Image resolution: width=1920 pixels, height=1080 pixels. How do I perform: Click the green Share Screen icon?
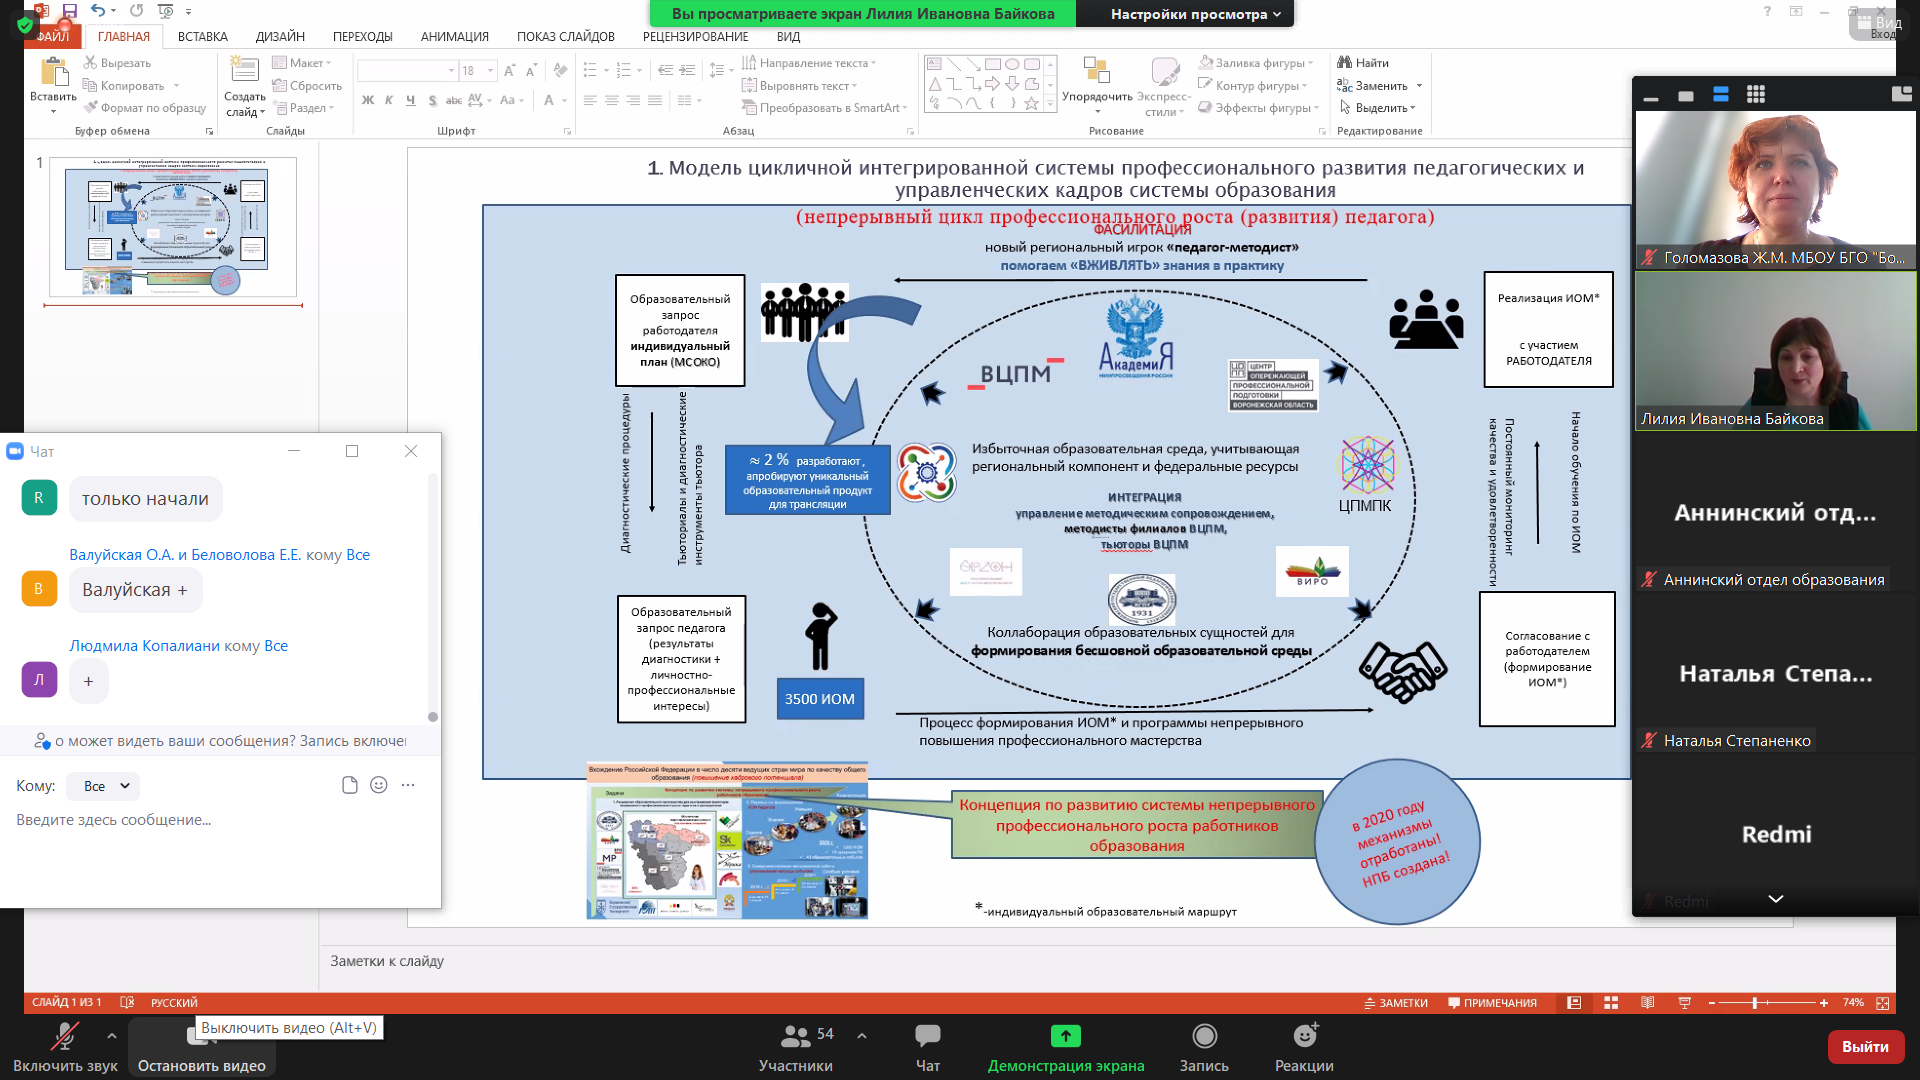(1066, 1036)
